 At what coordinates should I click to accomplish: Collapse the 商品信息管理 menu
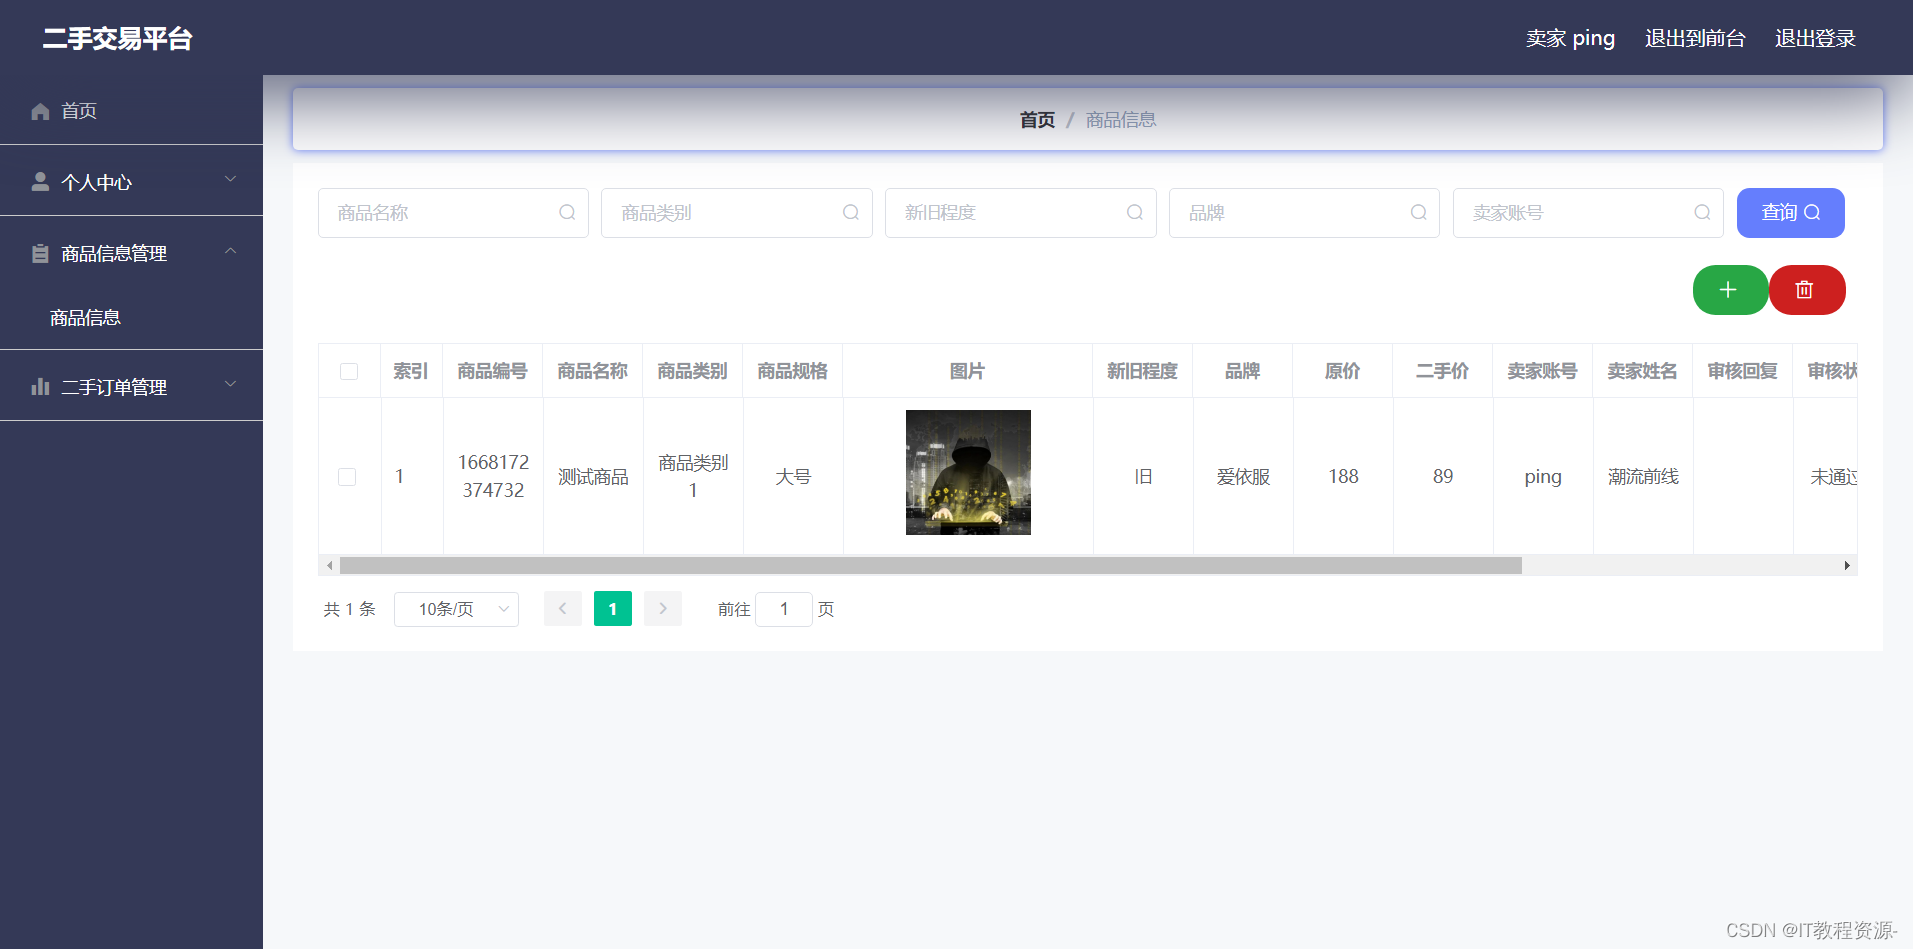[131, 253]
